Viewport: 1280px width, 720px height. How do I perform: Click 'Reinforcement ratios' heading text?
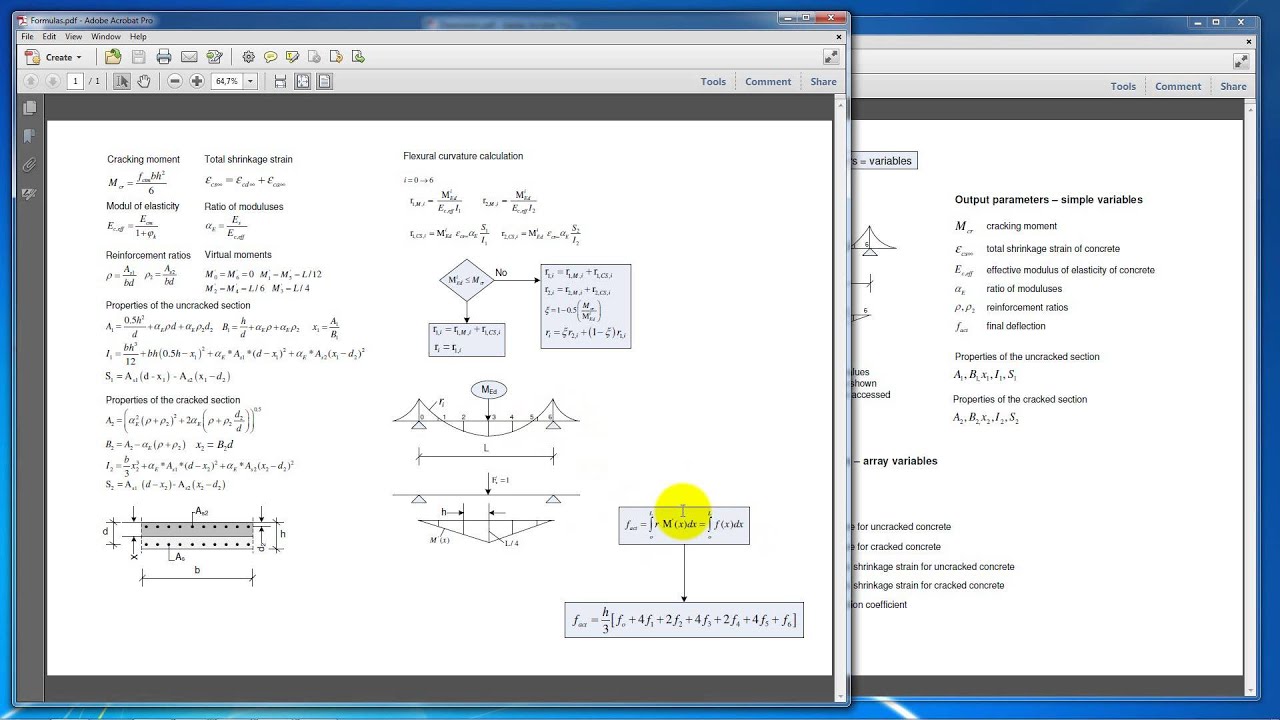(x=148, y=255)
